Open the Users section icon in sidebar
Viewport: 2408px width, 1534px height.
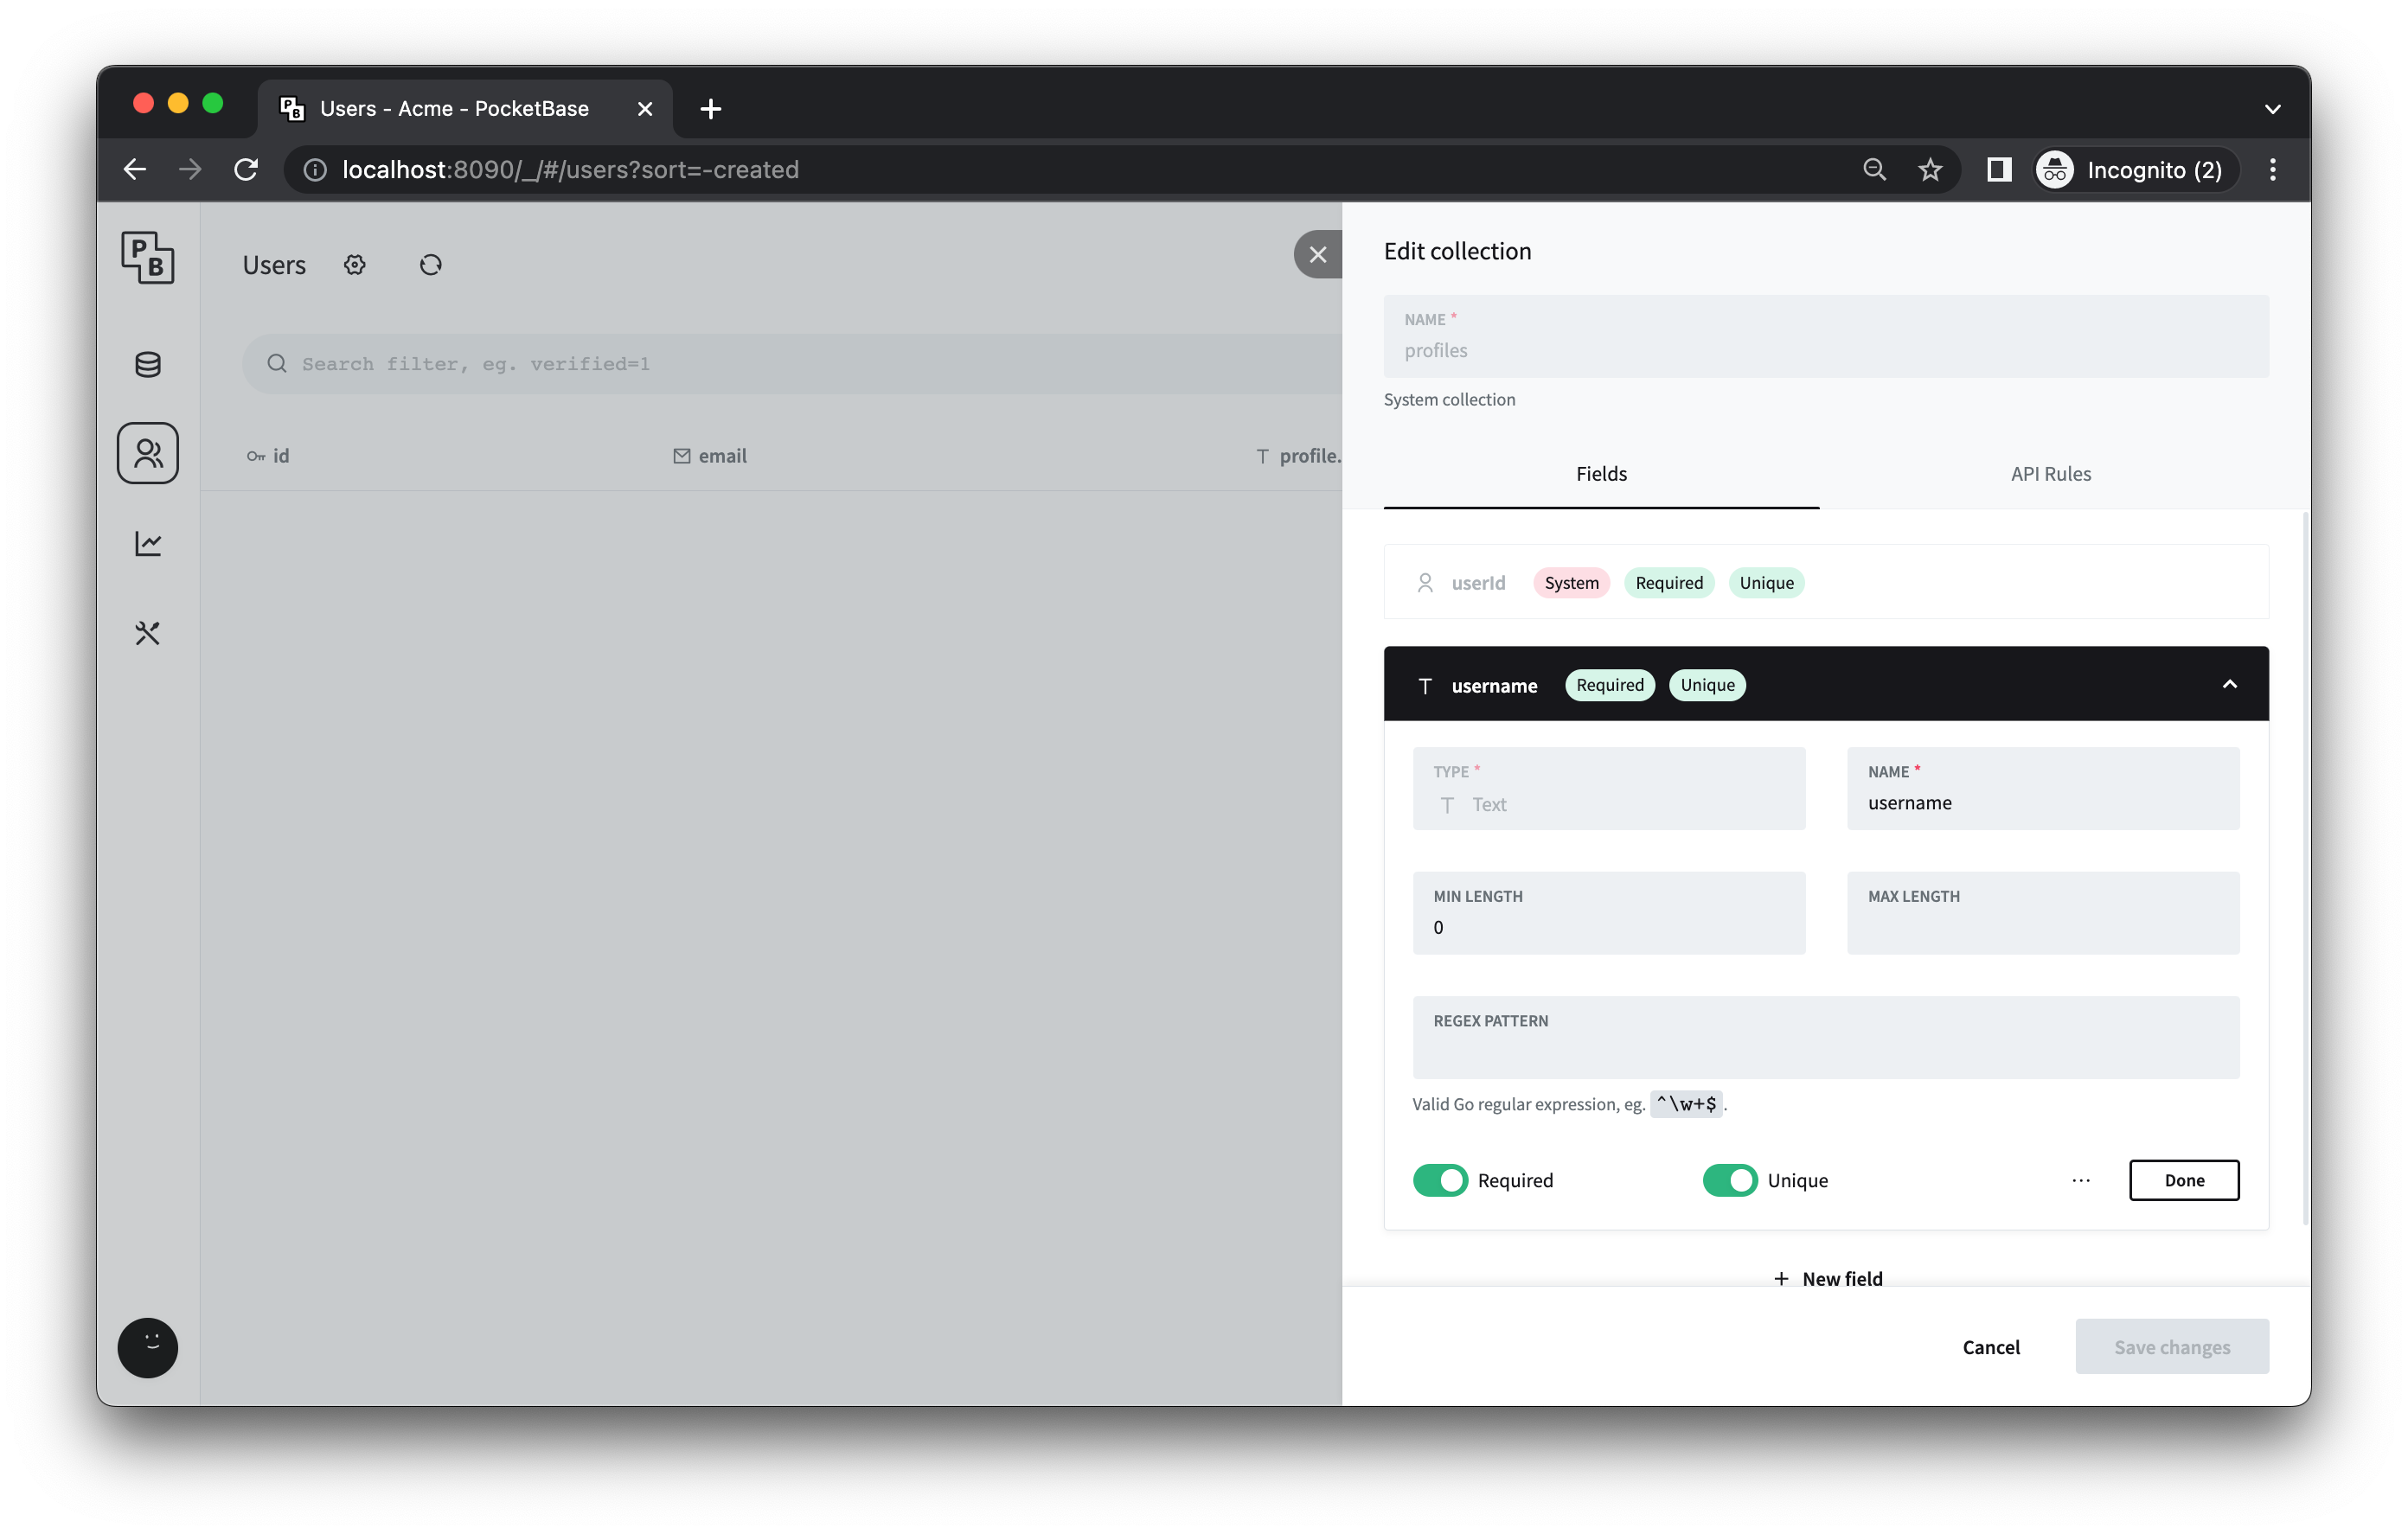[148, 453]
